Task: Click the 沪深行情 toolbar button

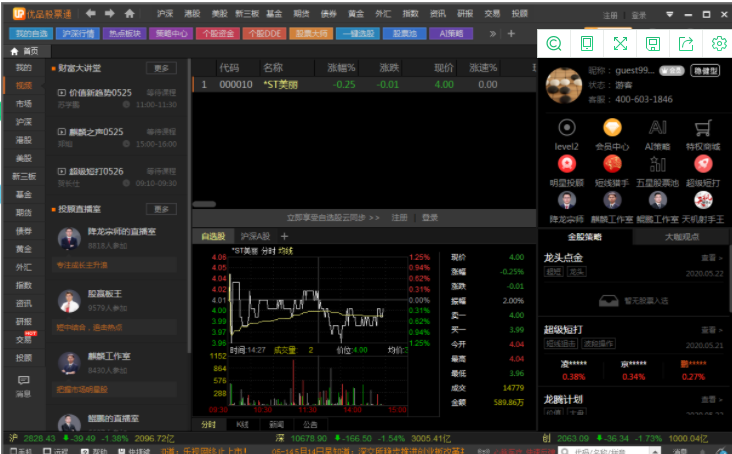Action: click(78, 33)
